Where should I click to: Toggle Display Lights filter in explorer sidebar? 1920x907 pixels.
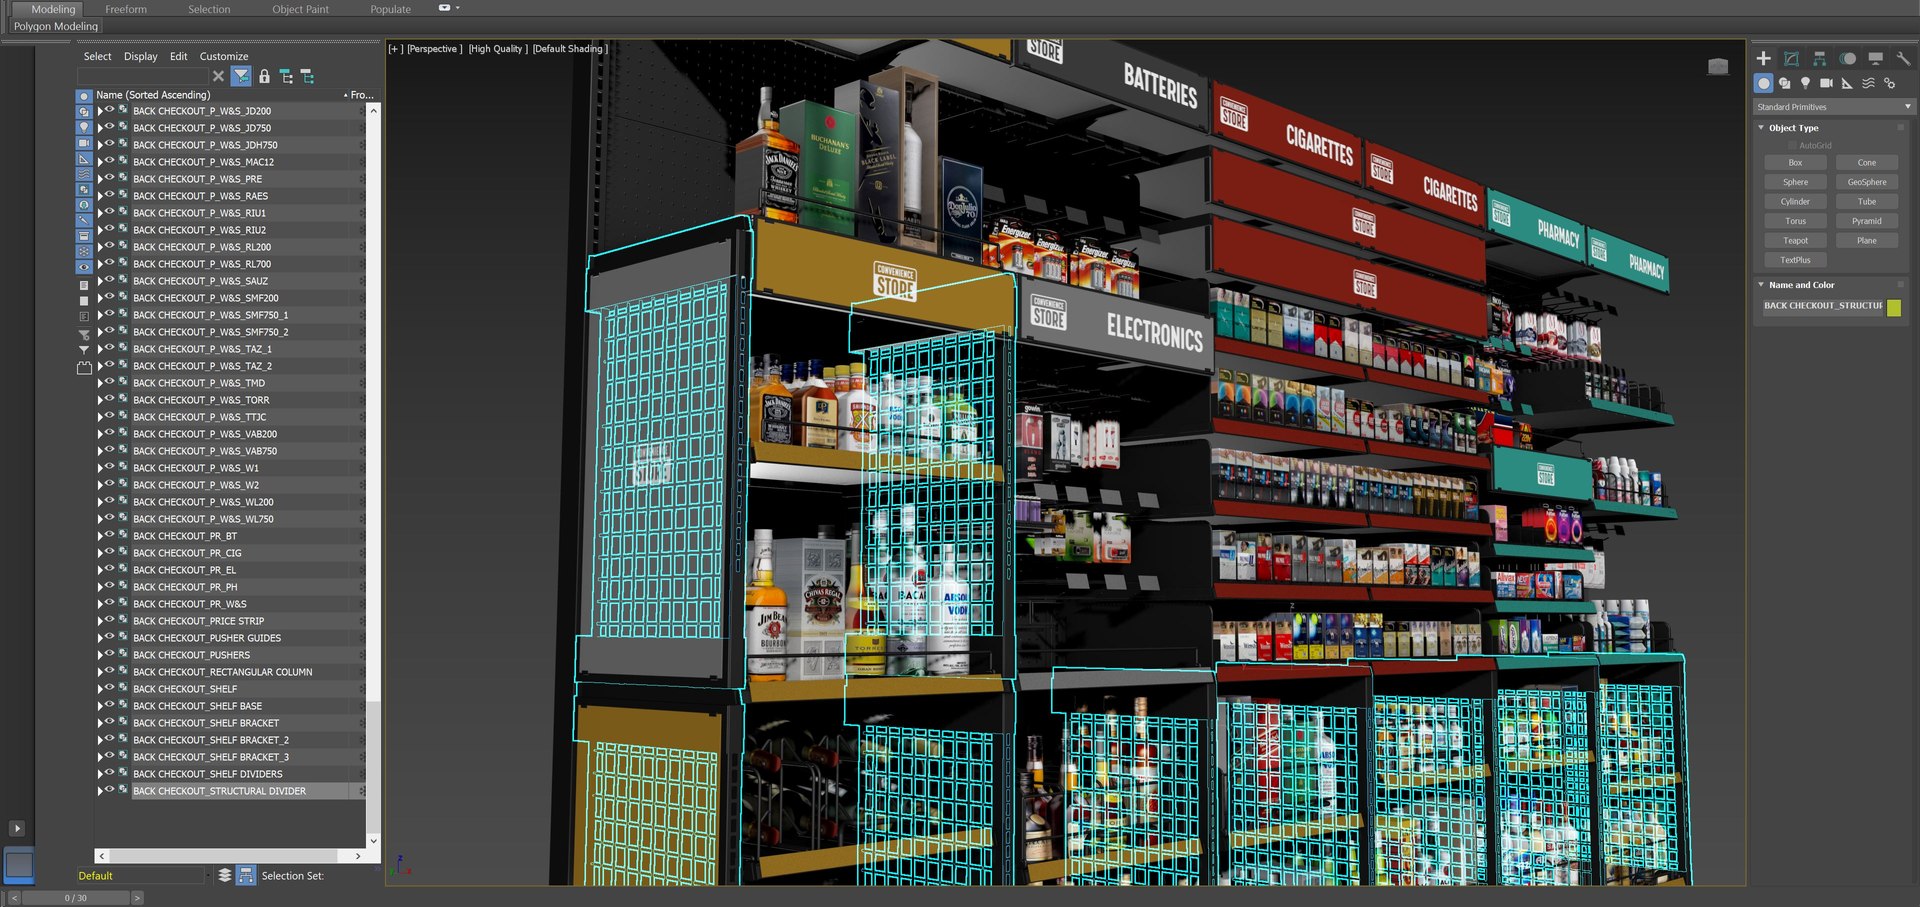[x=84, y=128]
